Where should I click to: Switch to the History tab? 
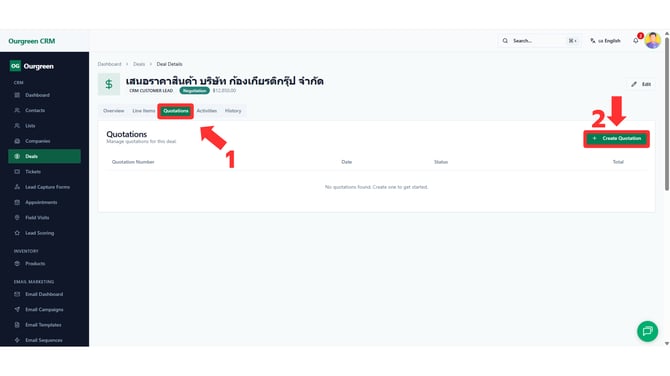pyautogui.click(x=233, y=111)
